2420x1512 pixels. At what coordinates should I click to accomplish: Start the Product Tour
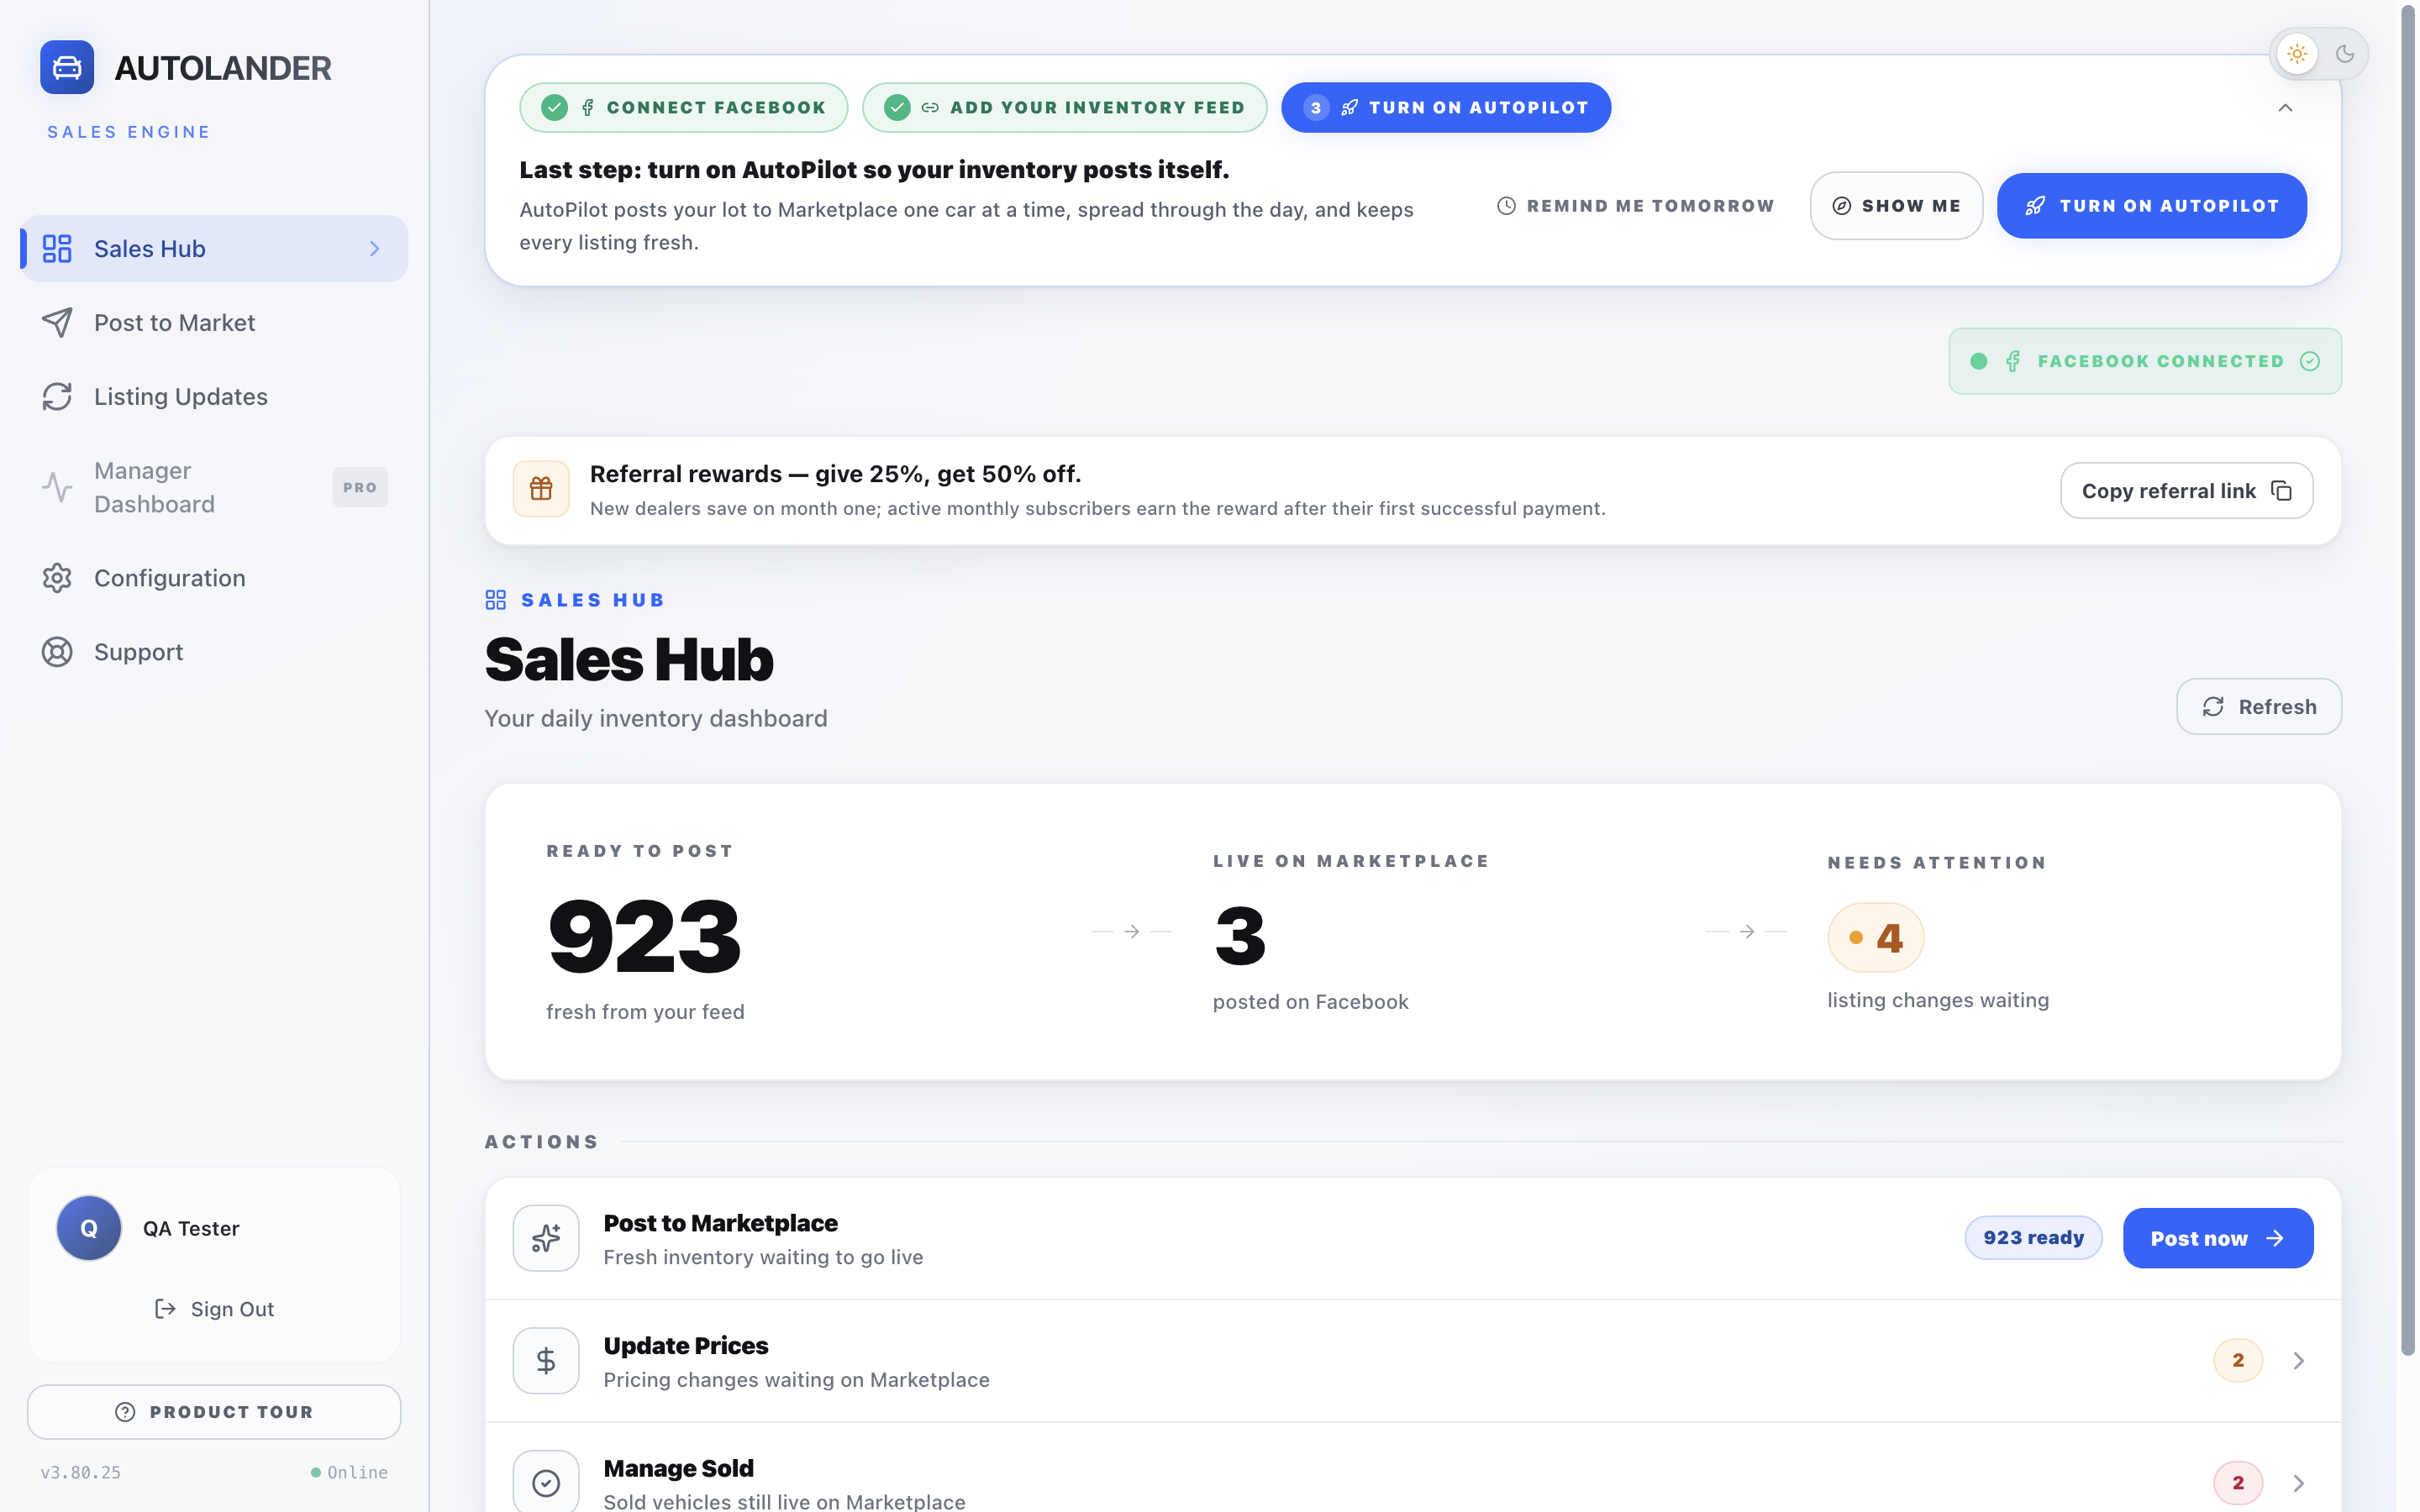(214, 1412)
